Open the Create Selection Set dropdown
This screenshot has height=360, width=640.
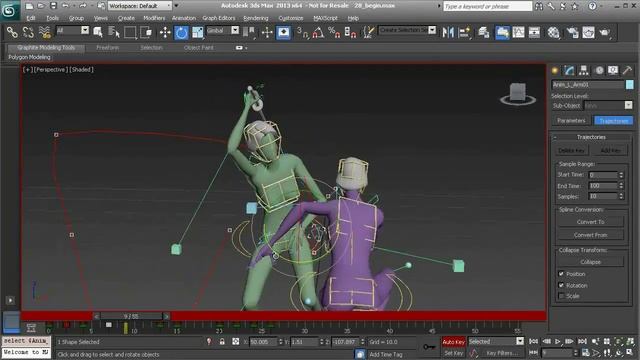(x=407, y=30)
